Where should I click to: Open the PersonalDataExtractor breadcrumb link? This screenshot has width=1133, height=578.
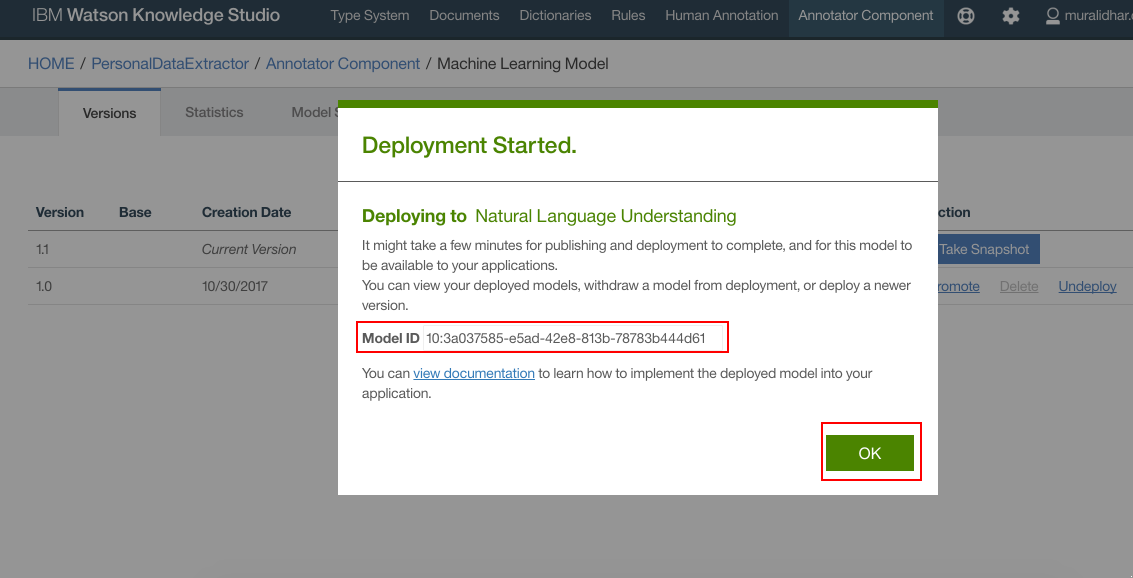point(170,64)
